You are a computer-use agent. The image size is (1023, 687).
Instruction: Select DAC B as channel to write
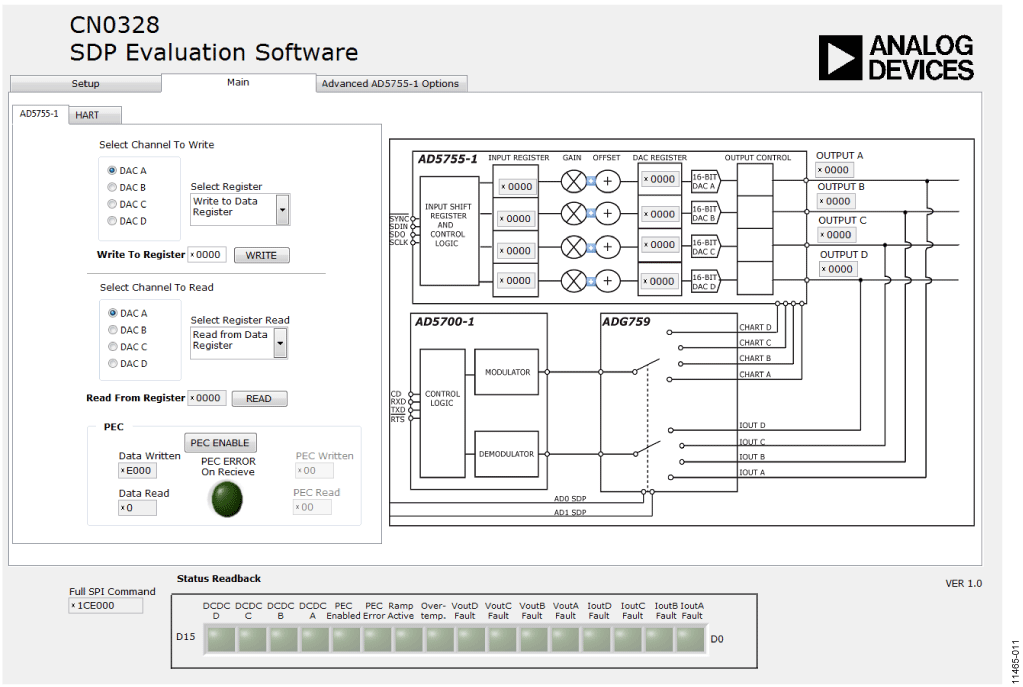tap(112, 187)
